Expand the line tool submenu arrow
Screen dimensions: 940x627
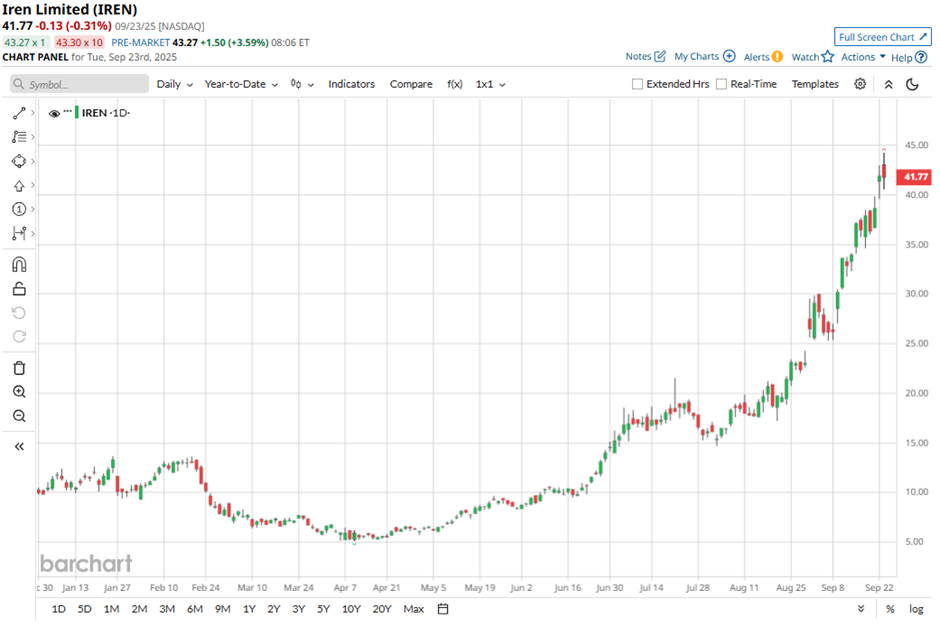(32, 113)
